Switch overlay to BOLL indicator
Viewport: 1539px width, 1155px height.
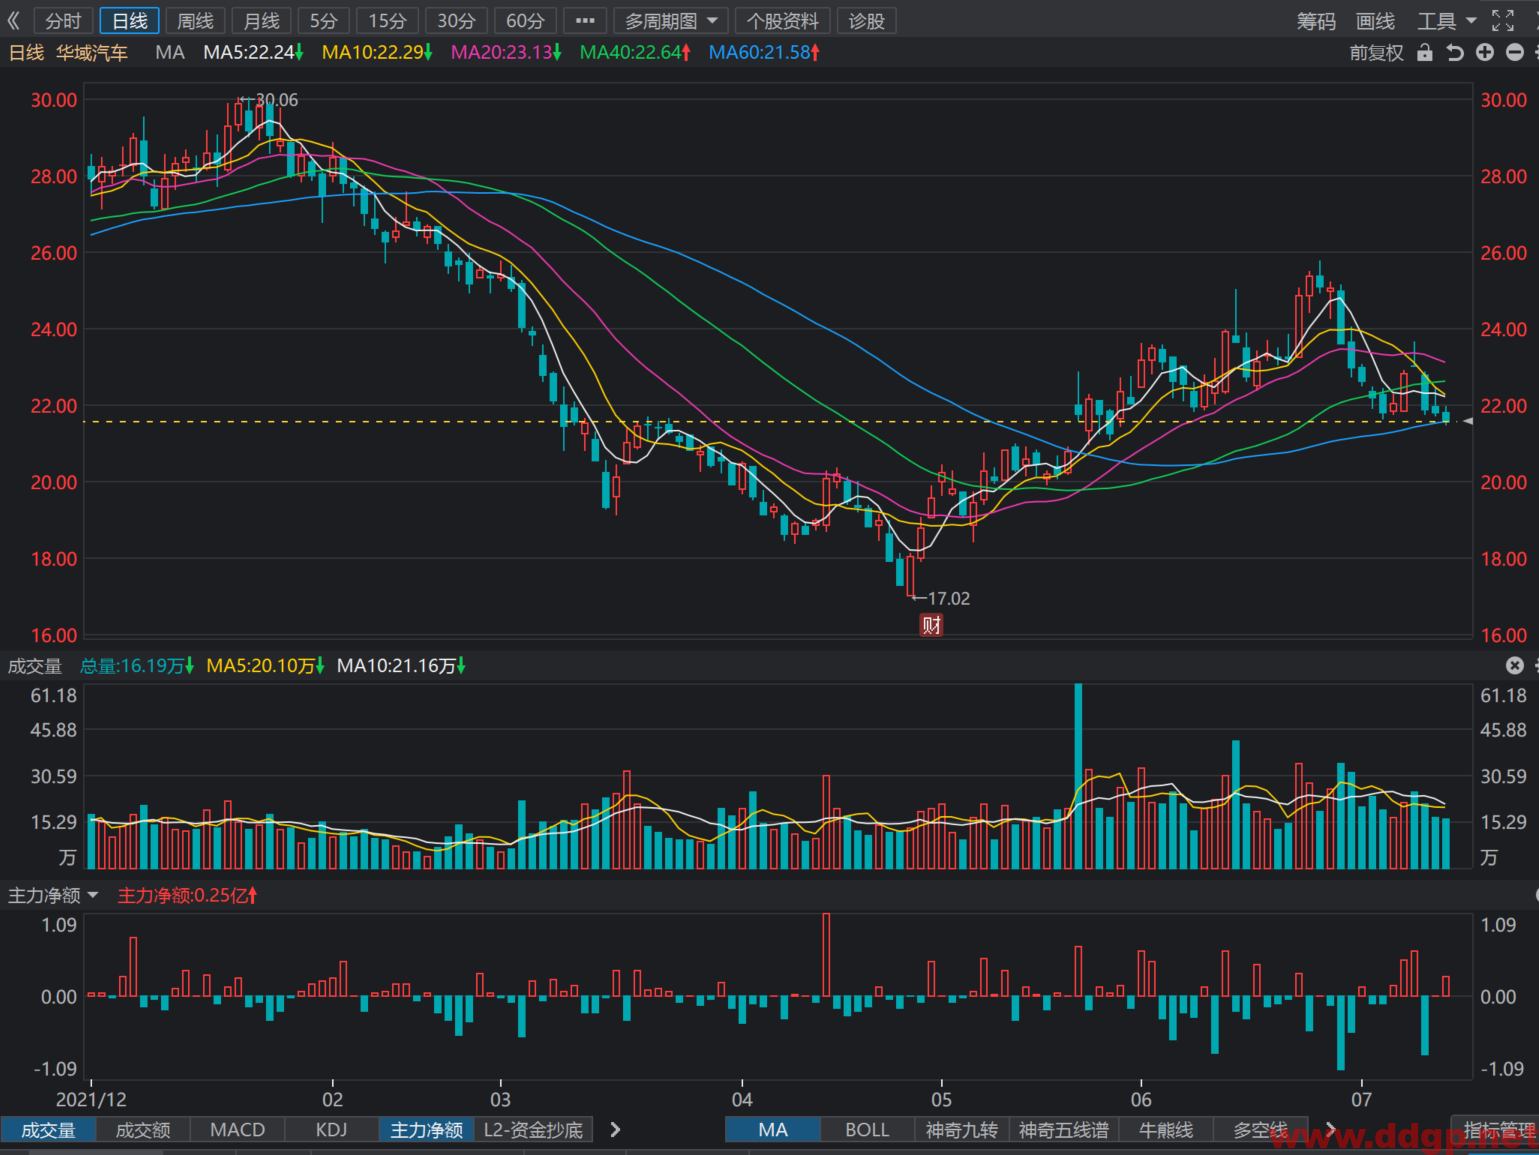(x=867, y=1129)
